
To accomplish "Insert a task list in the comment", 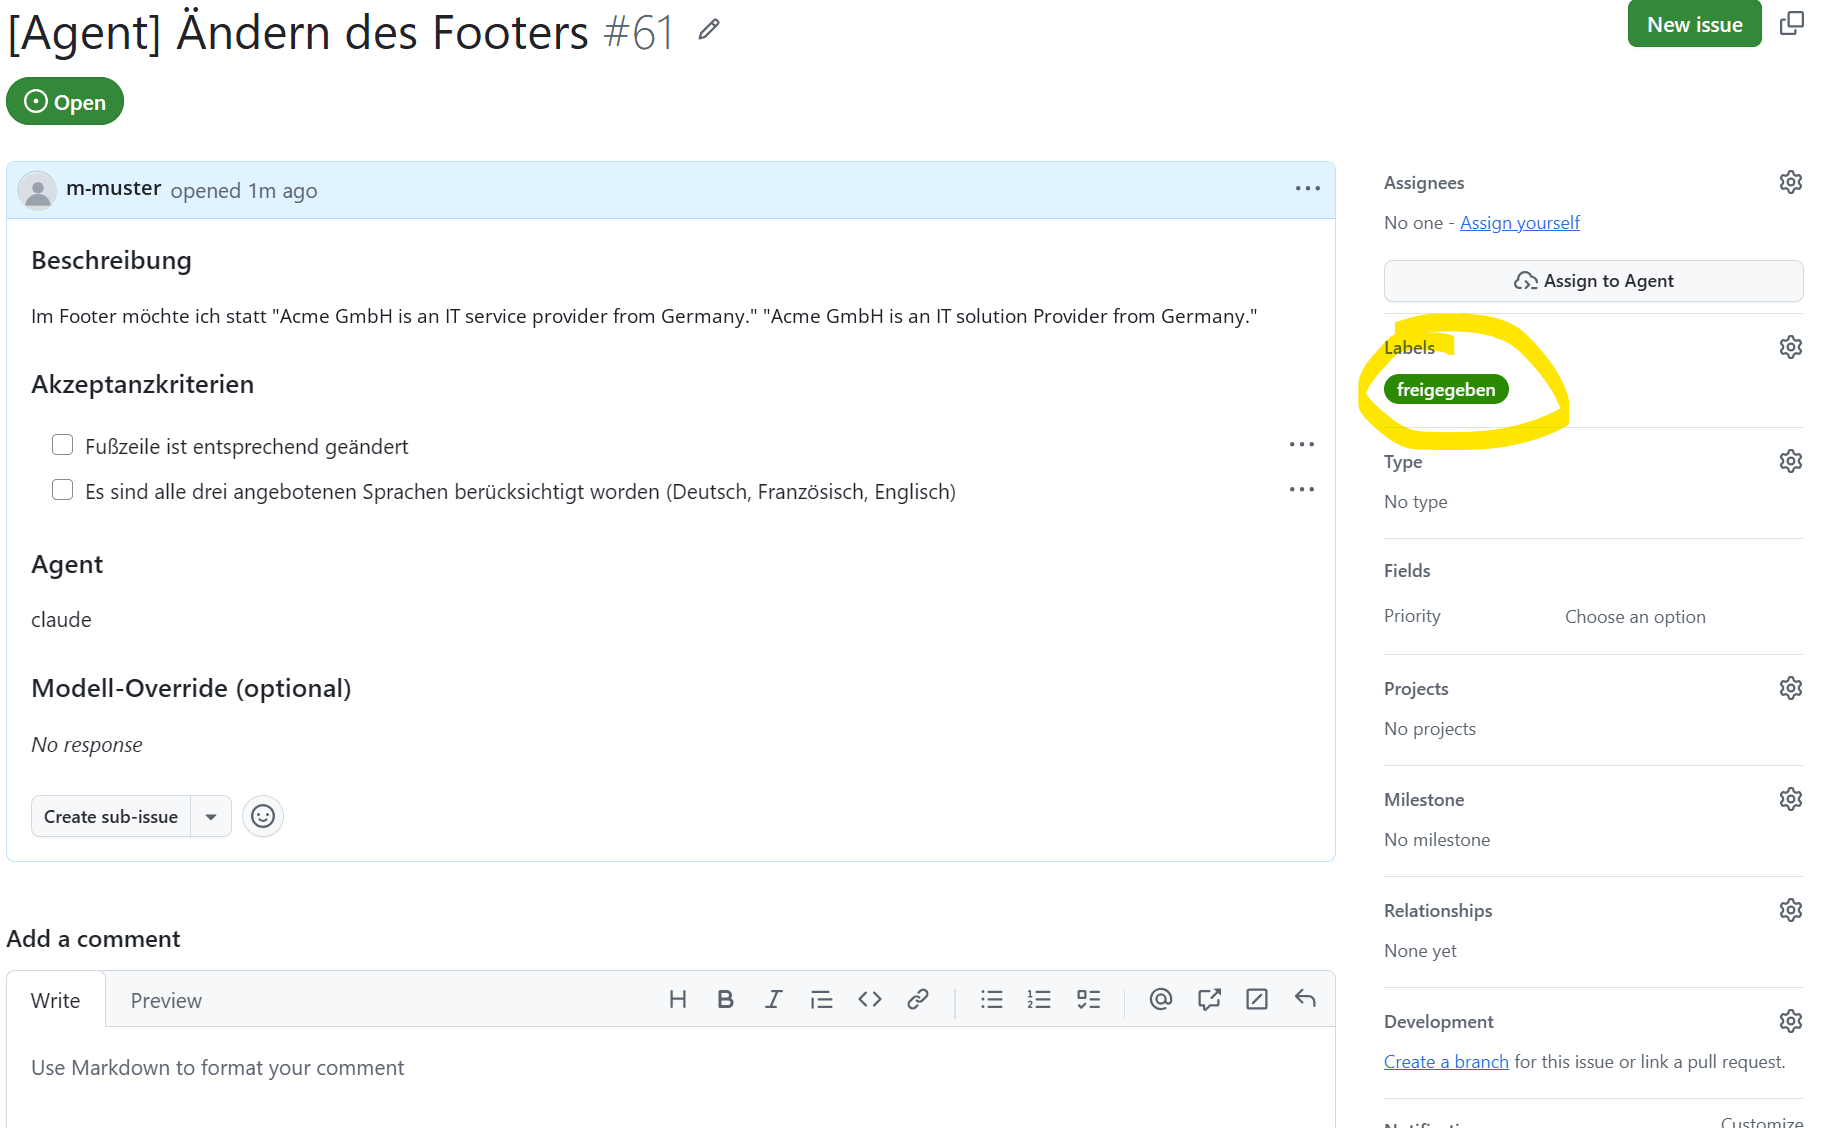I will [1088, 999].
